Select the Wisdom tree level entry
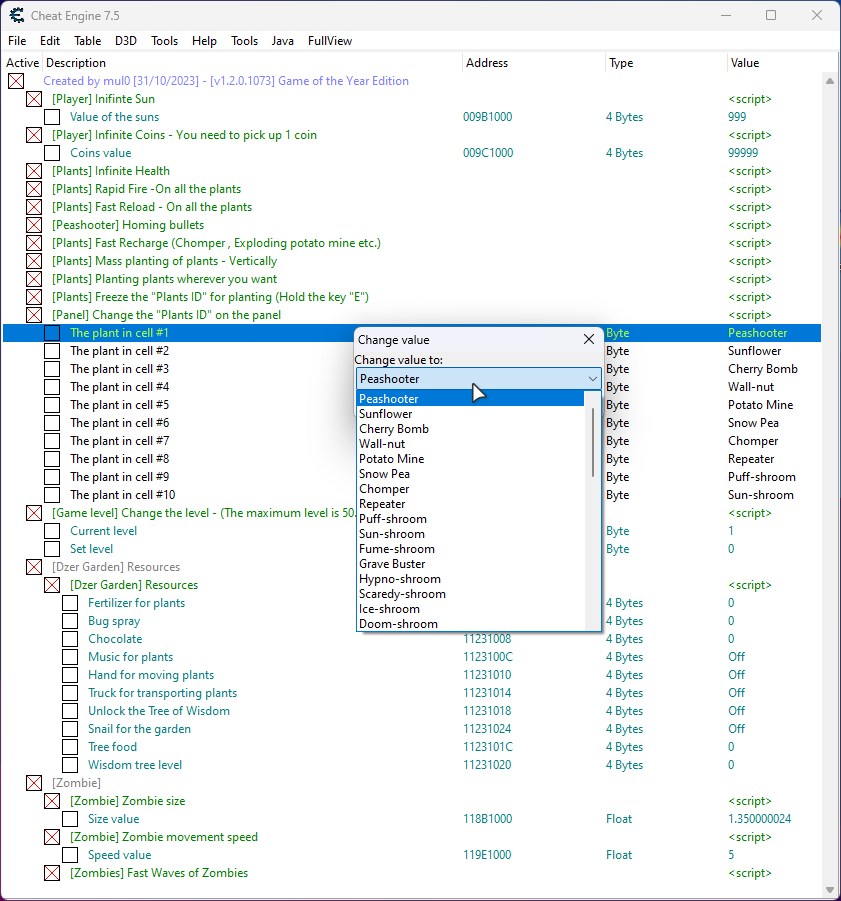This screenshot has height=901, width=841. point(135,765)
